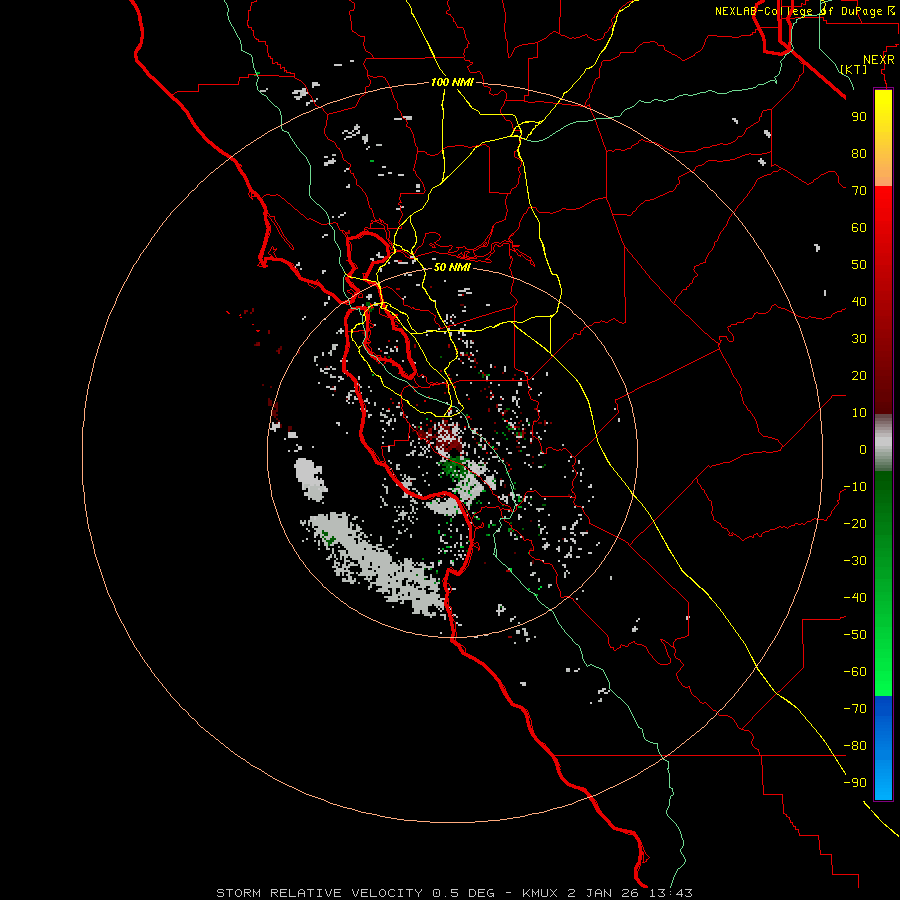Click the 13:43 timestamp
This screenshot has height=900, width=900.
669,893
